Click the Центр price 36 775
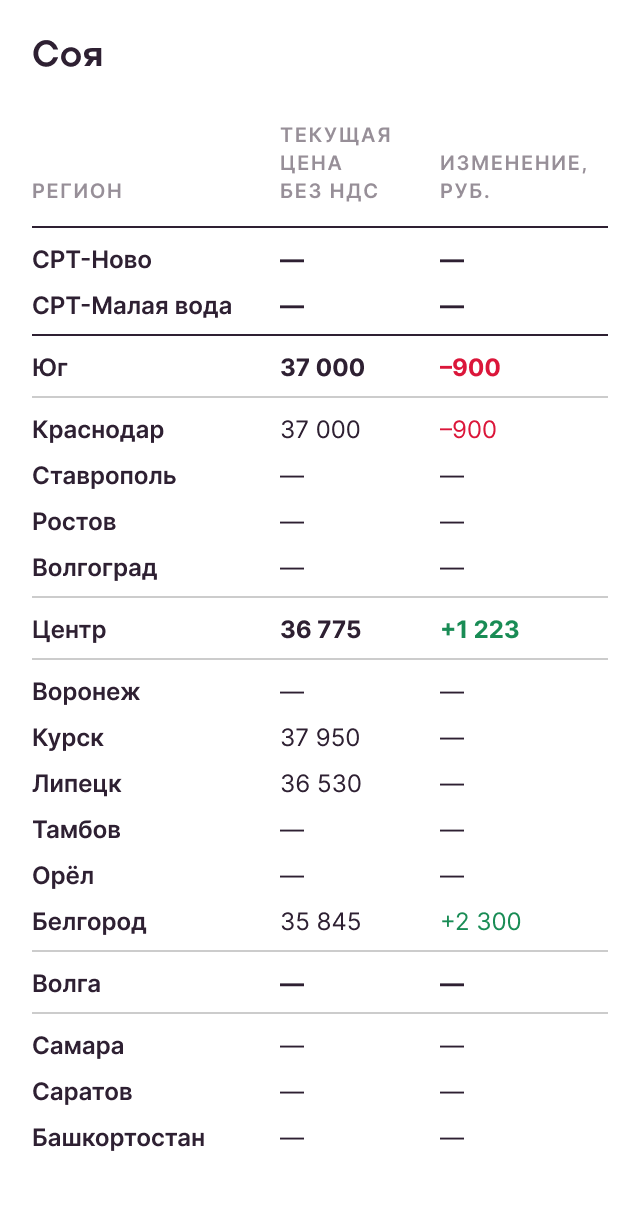640x1208 pixels. click(321, 630)
